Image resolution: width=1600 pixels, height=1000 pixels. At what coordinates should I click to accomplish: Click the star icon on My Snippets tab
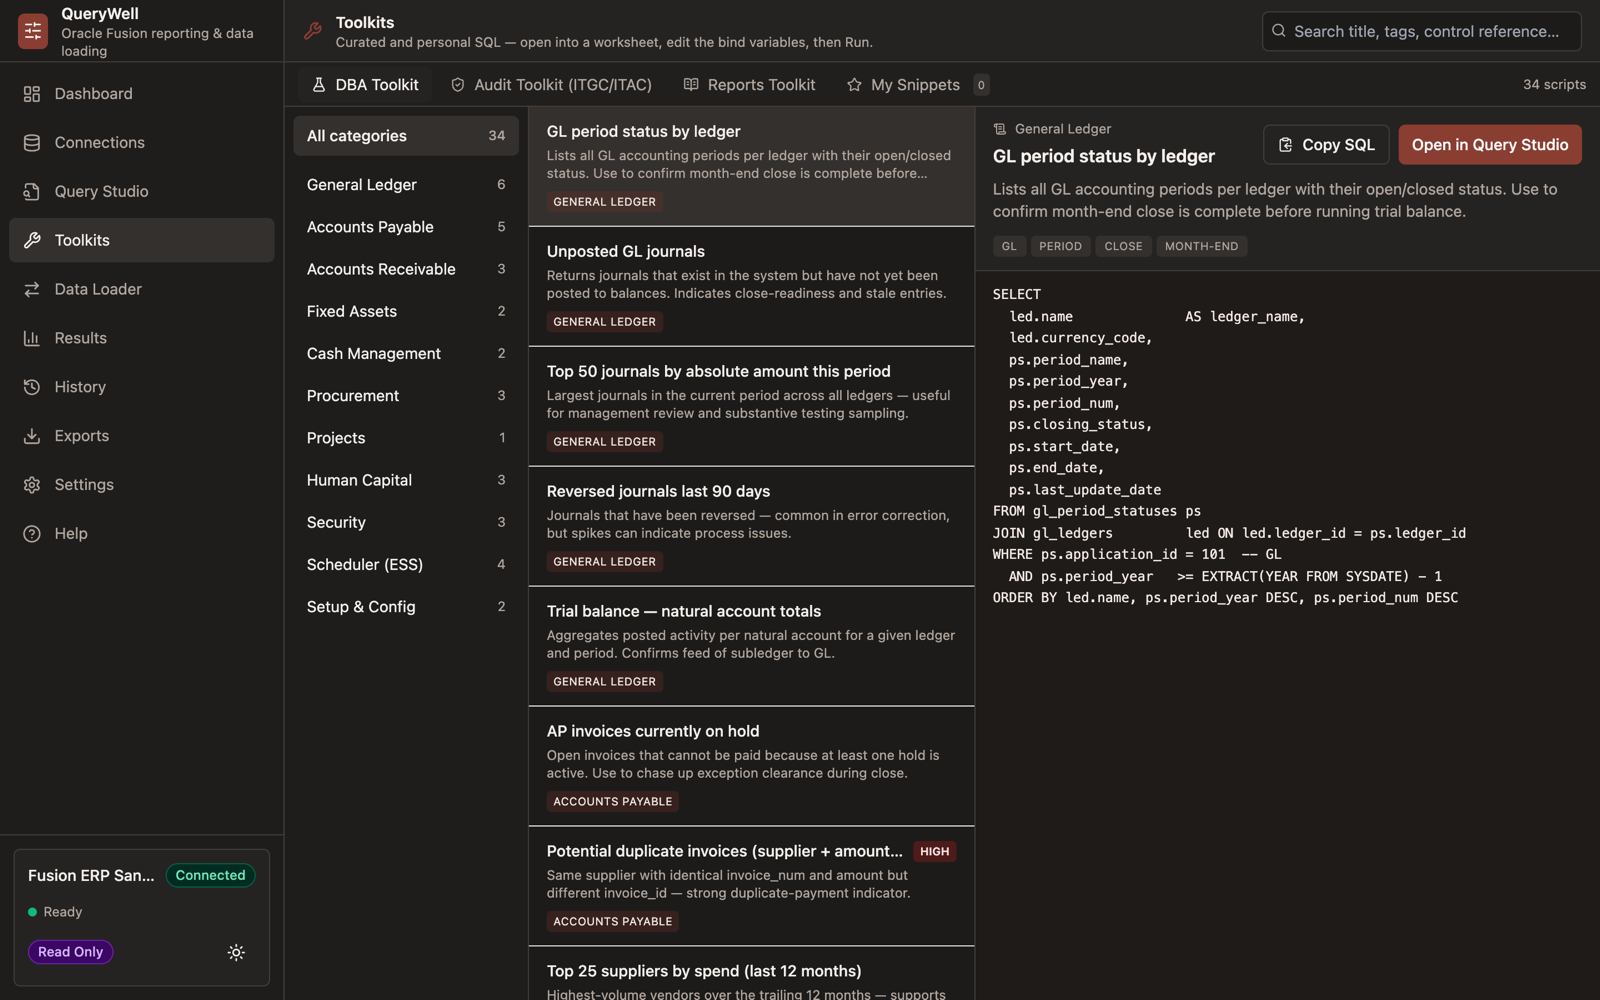click(854, 85)
